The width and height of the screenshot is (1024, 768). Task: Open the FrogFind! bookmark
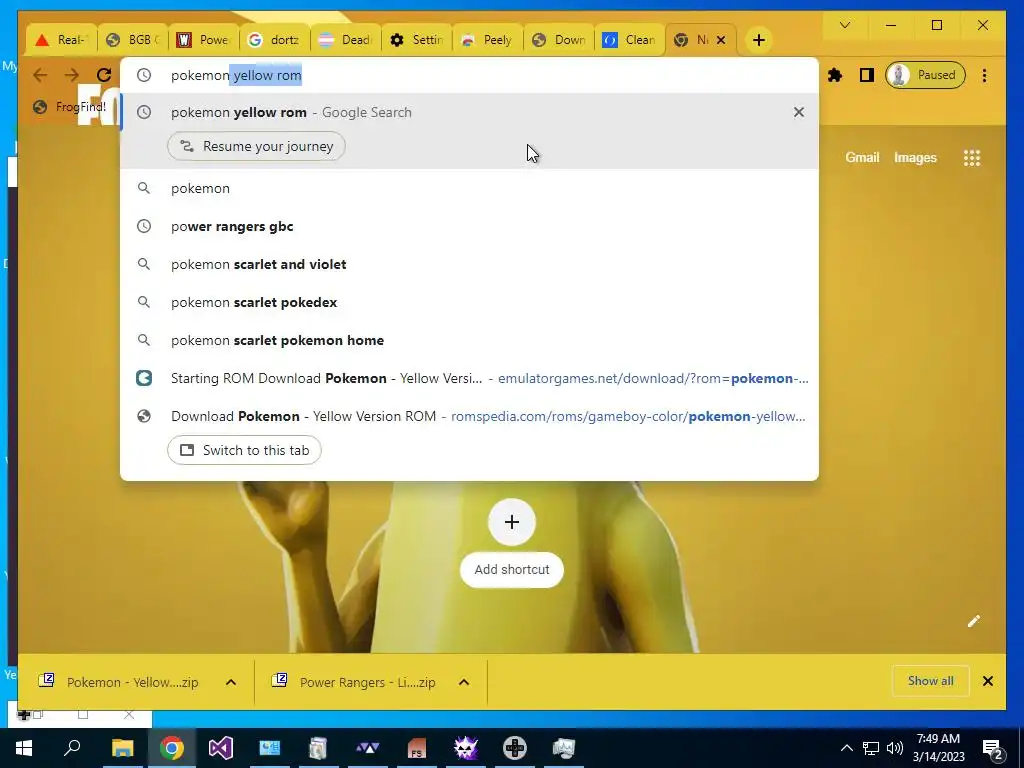point(70,106)
